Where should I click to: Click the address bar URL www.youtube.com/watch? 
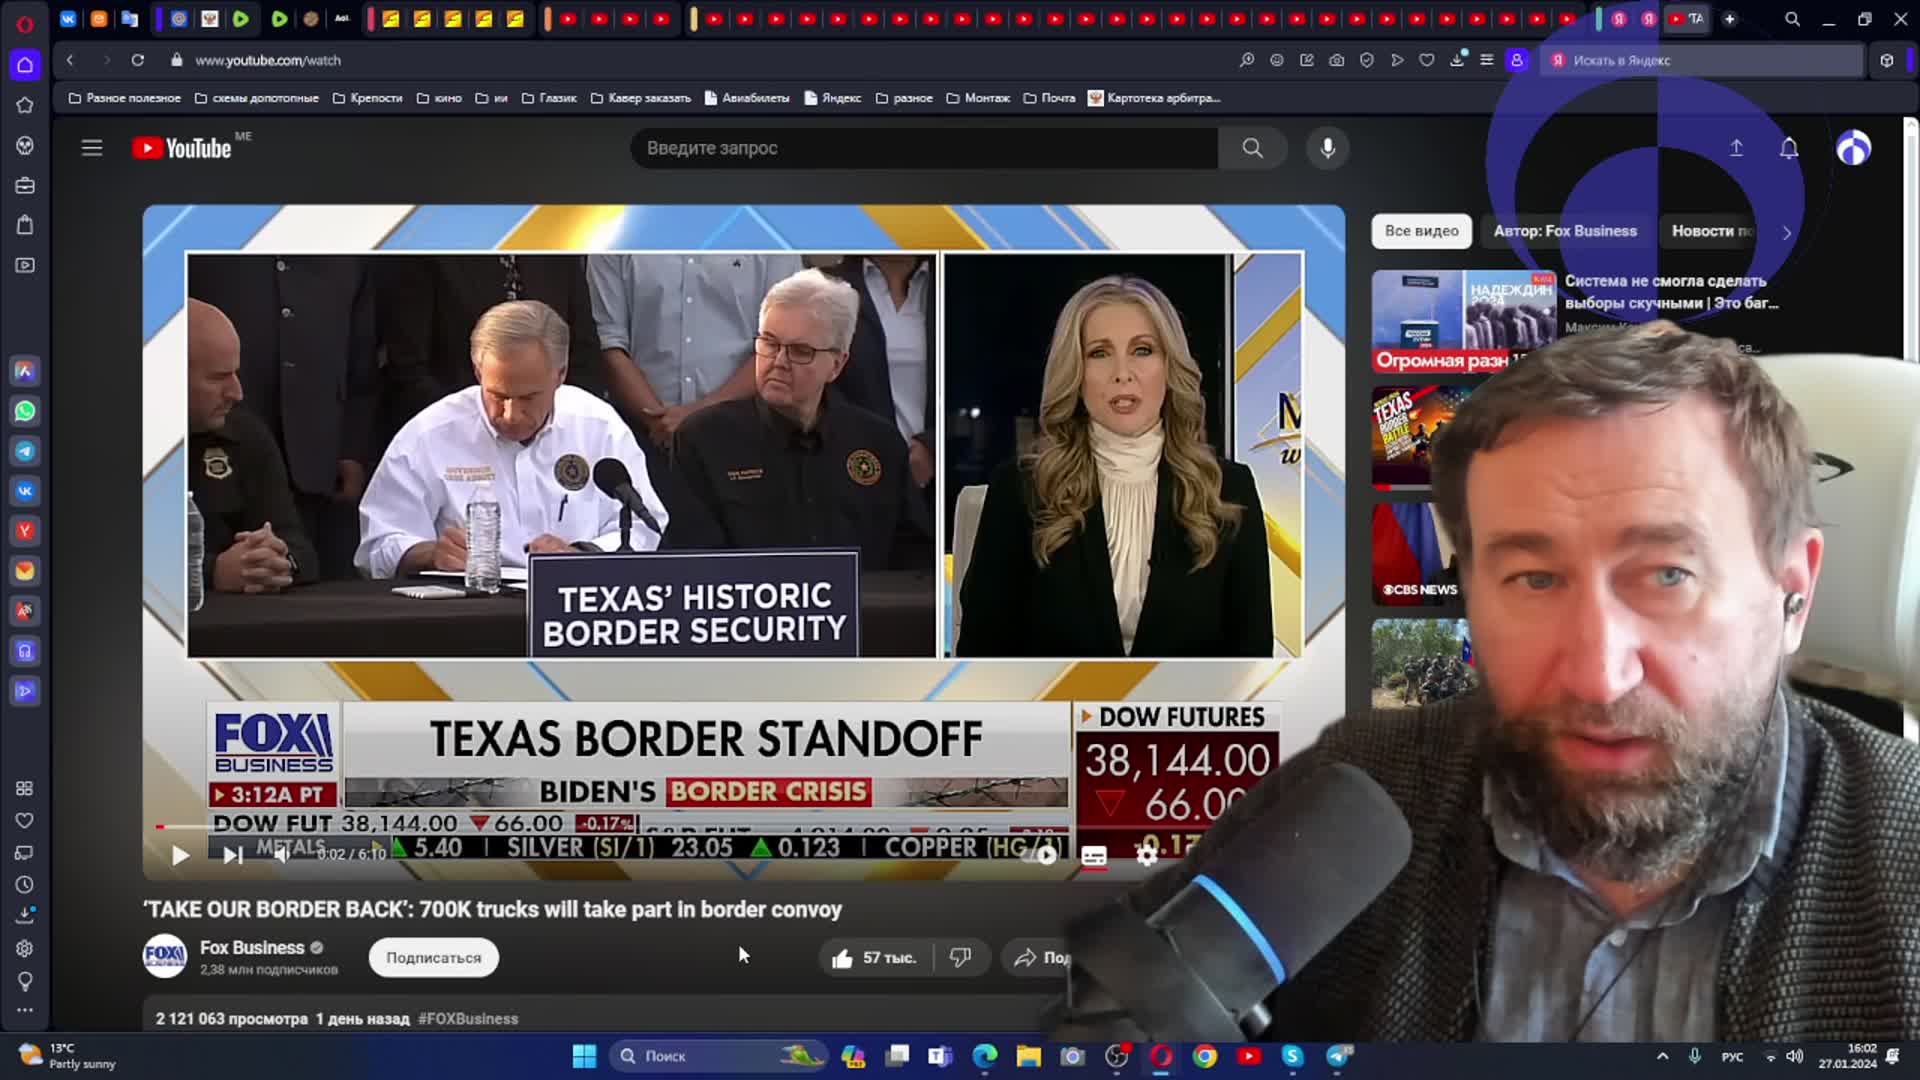268,60
